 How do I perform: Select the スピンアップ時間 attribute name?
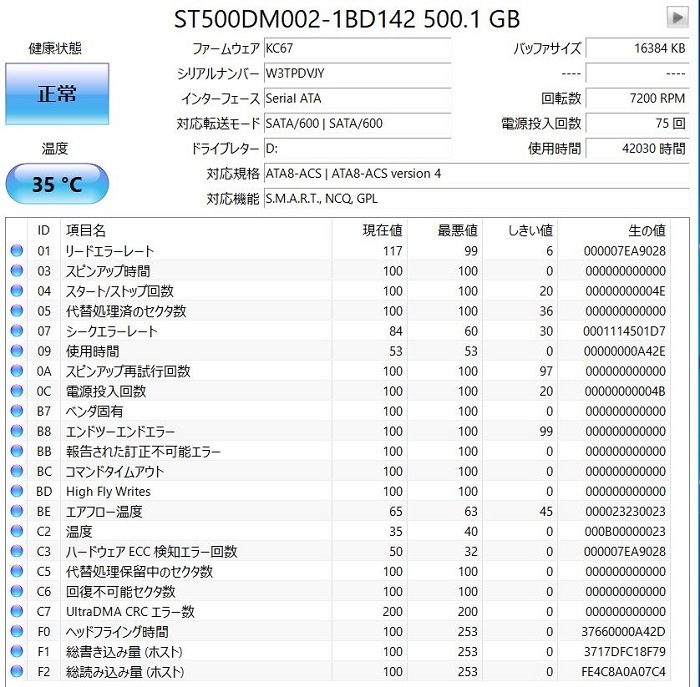108,271
